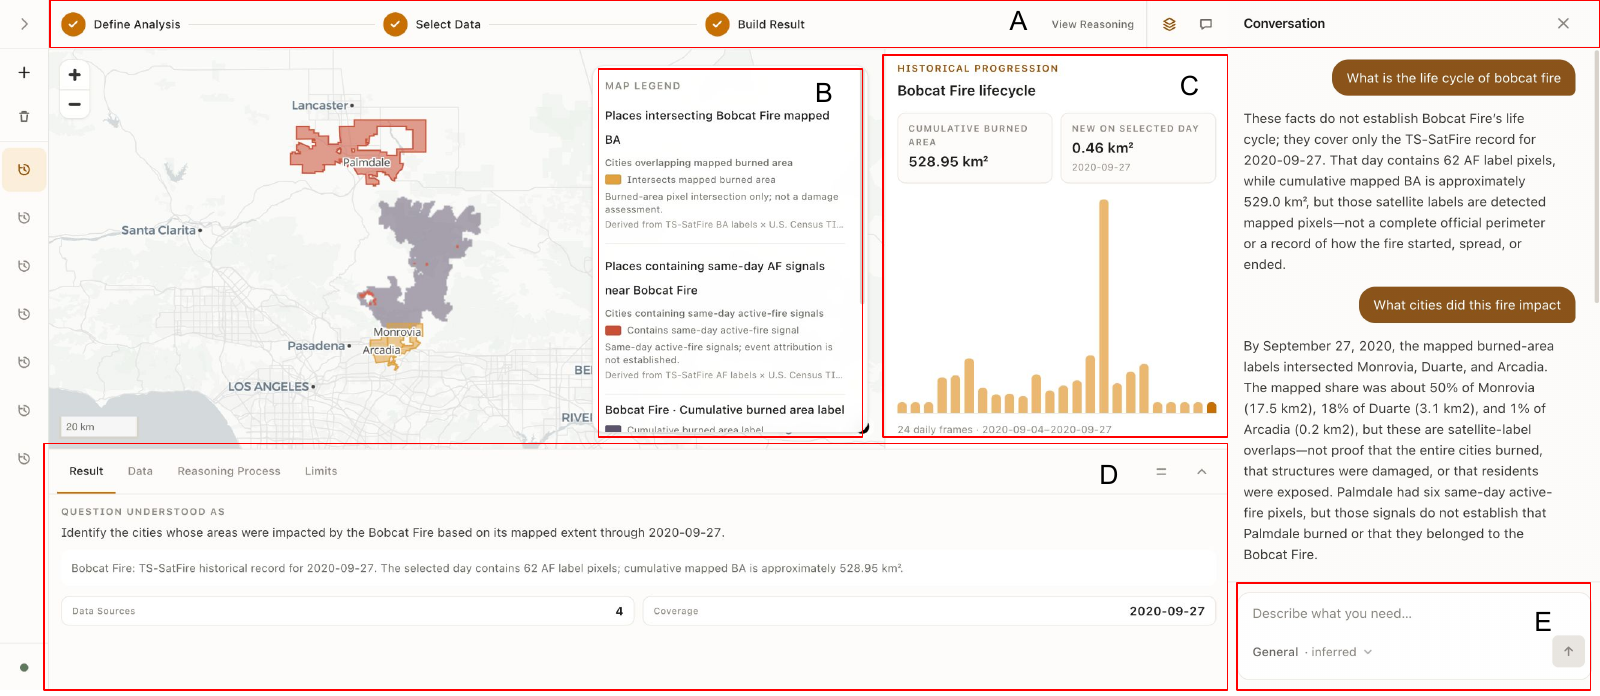1600x696 pixels.
Task: Switch to the Data tab
Action: tap(140, 471)
